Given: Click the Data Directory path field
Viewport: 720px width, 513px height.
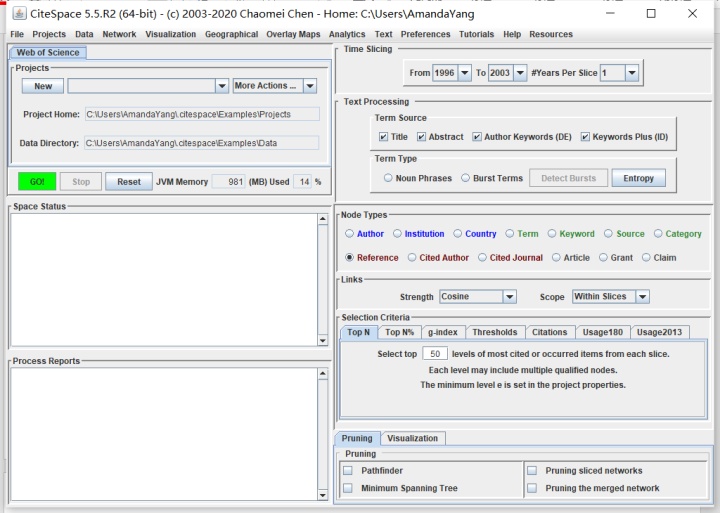Looking at the screenshot, I should tap(201, 143).
